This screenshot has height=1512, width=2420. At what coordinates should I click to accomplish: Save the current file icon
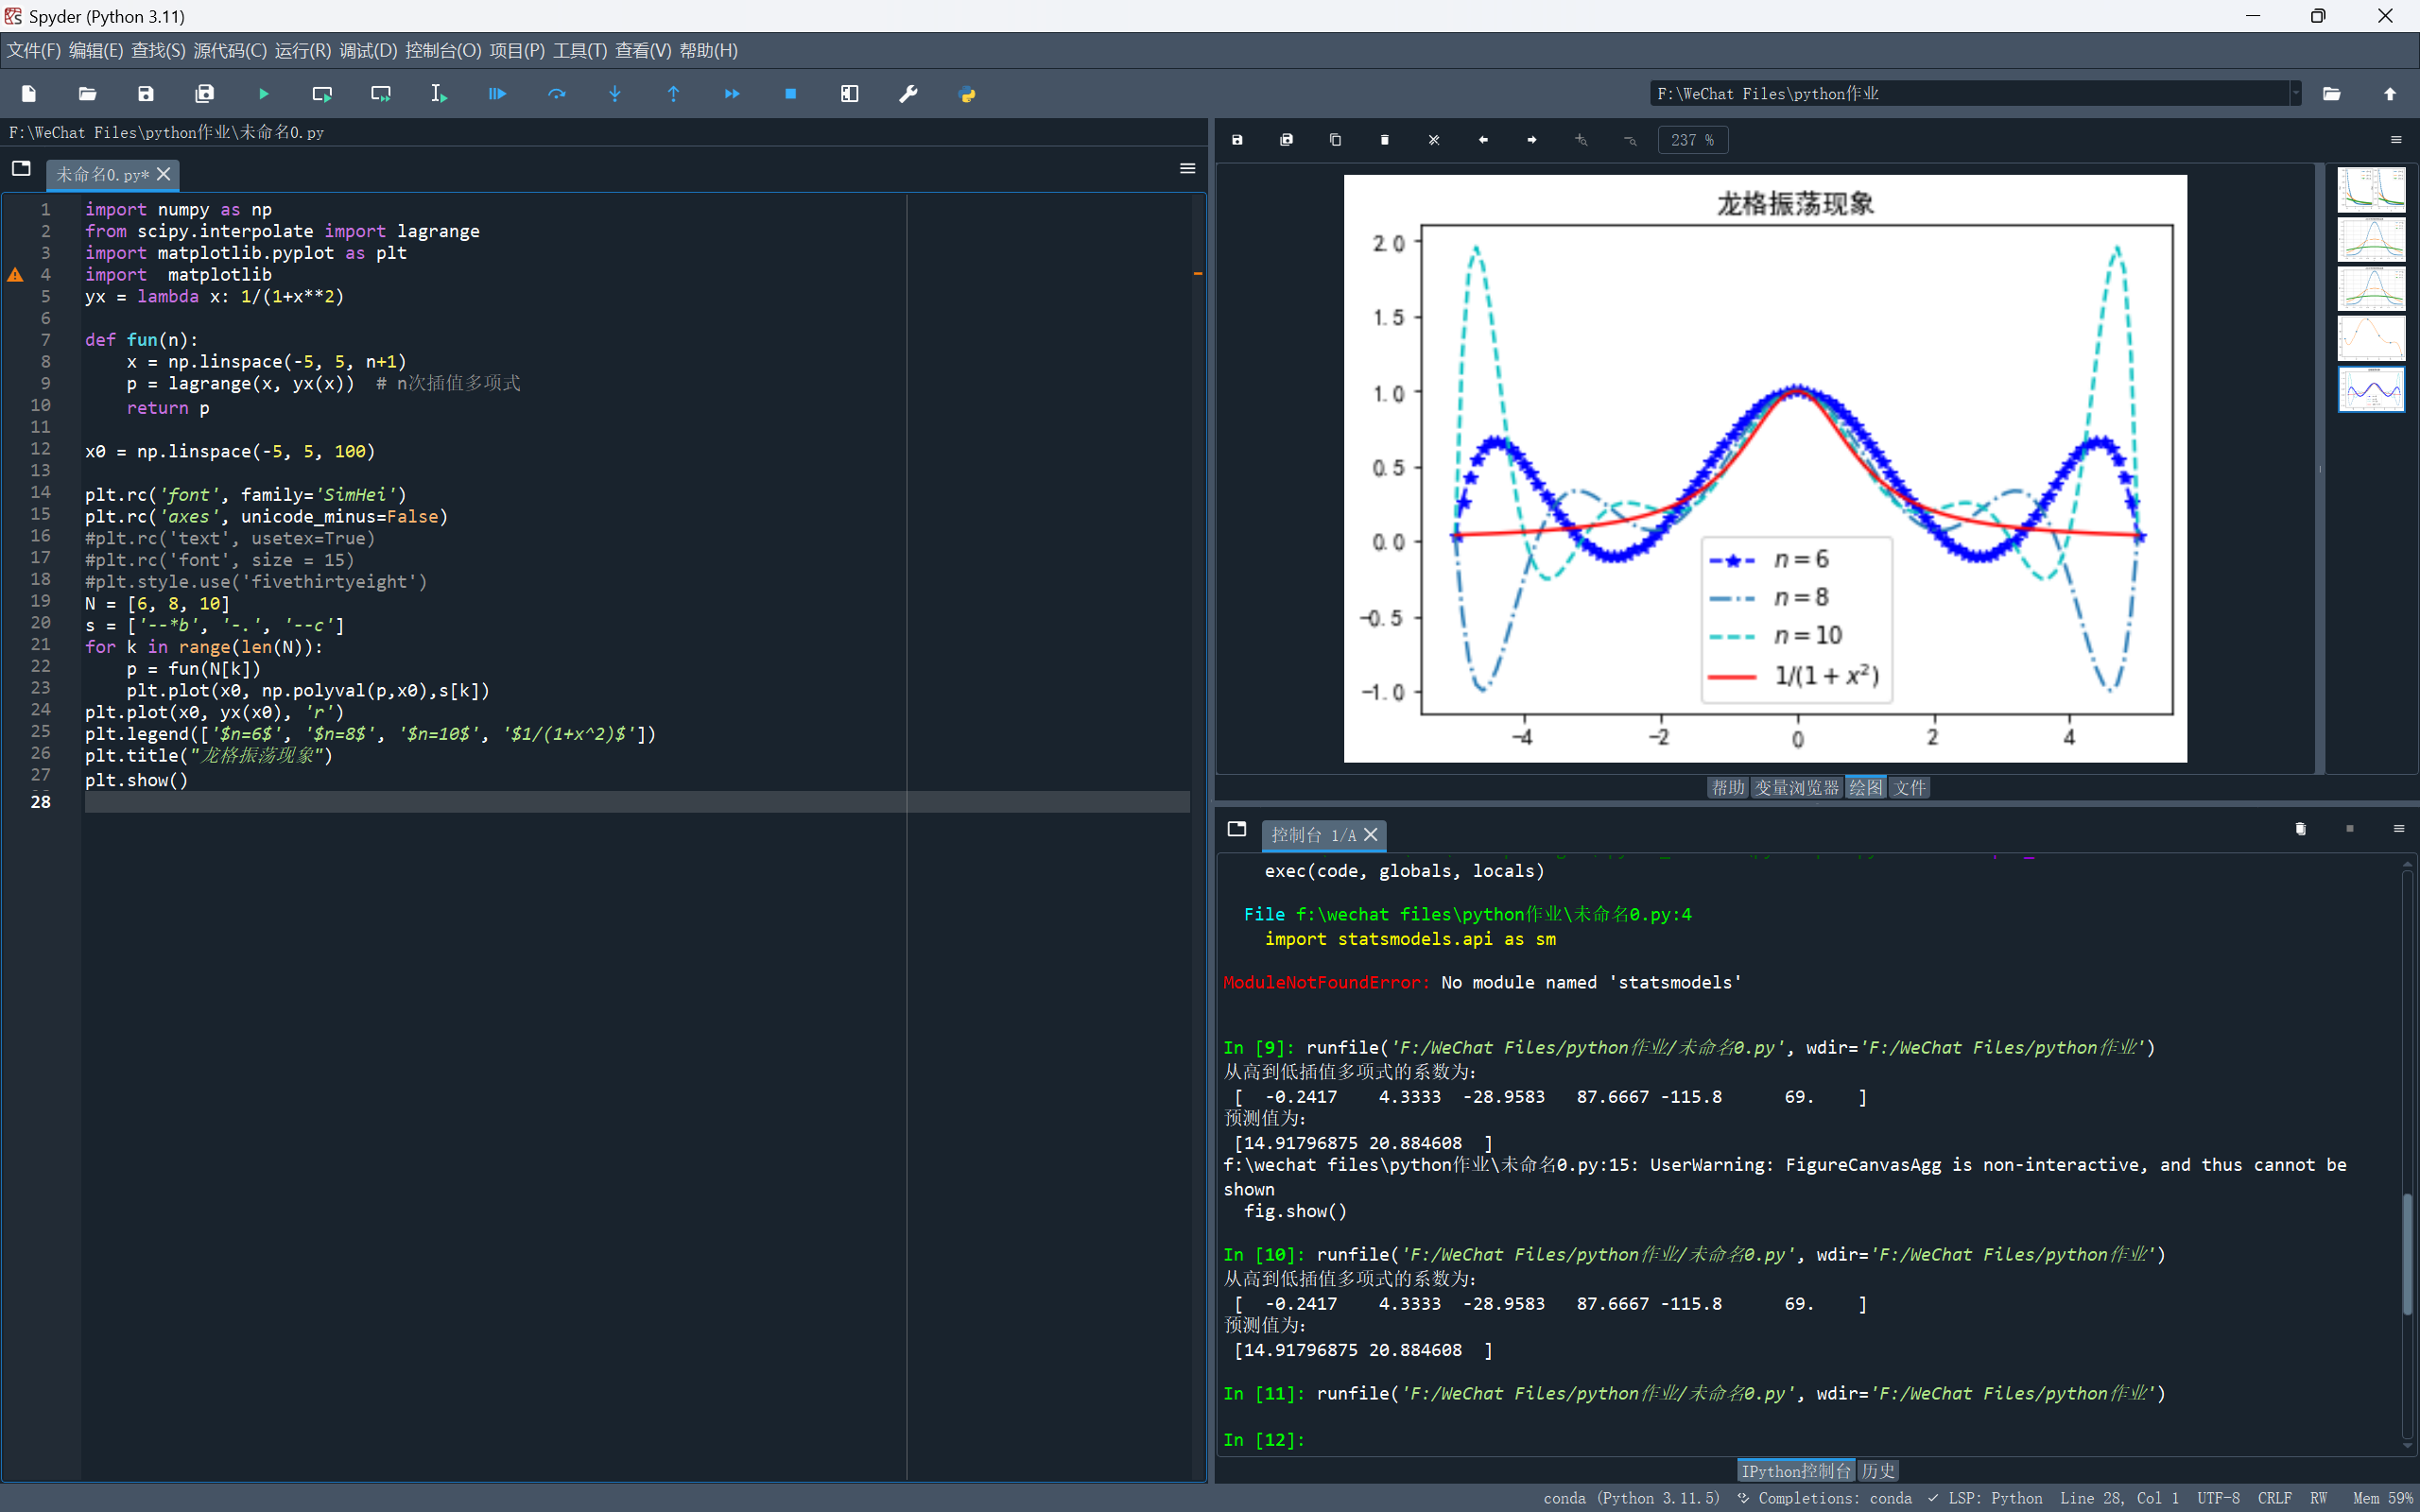(146, 93)
